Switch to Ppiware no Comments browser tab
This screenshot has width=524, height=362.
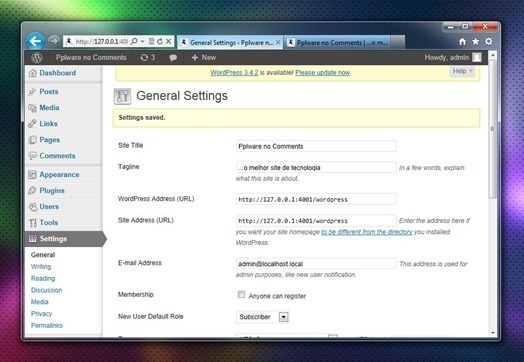coord(337,43)
